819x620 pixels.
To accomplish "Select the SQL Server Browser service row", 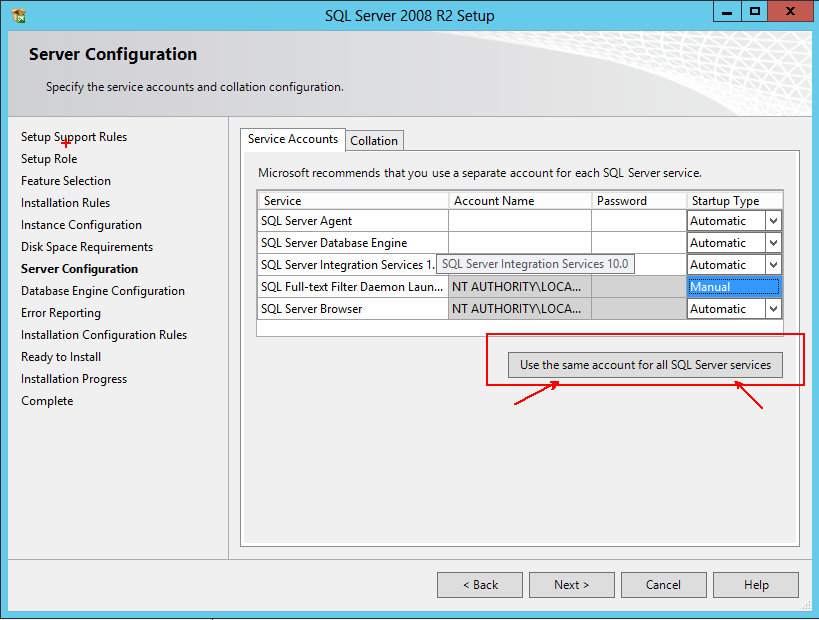I will coord(353,309).
